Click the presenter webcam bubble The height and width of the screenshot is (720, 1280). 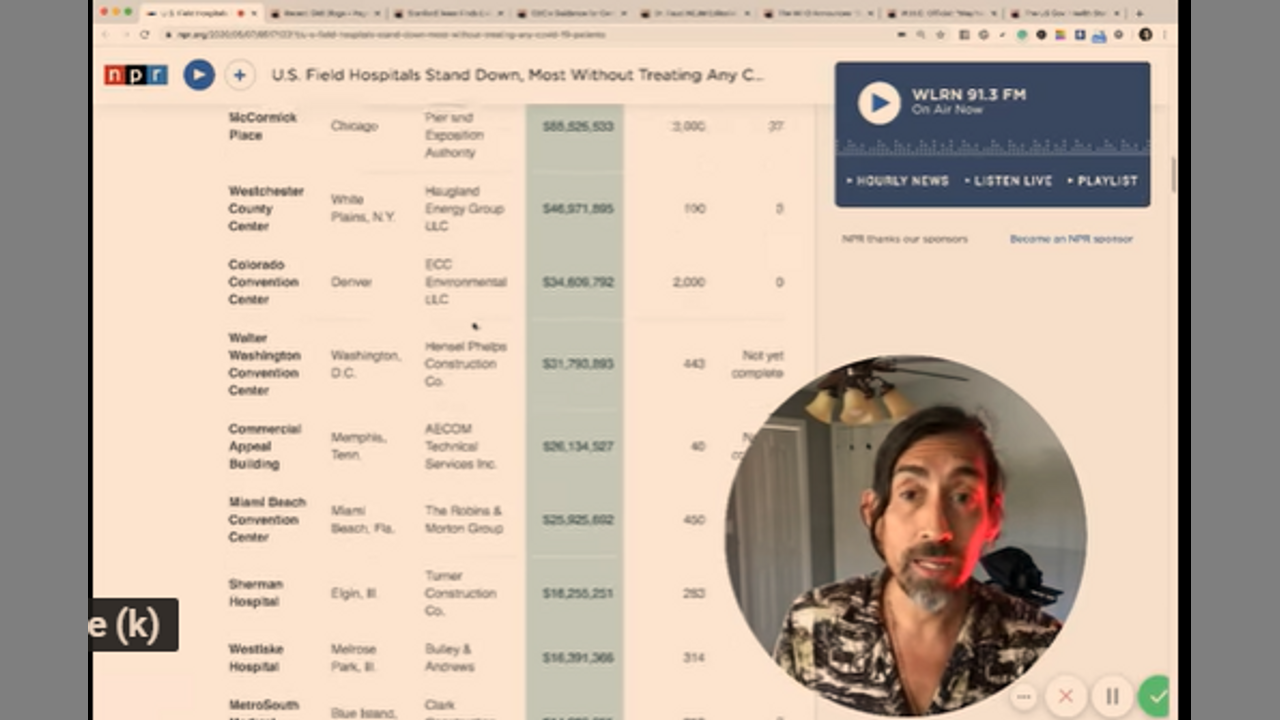pos(905,535)
